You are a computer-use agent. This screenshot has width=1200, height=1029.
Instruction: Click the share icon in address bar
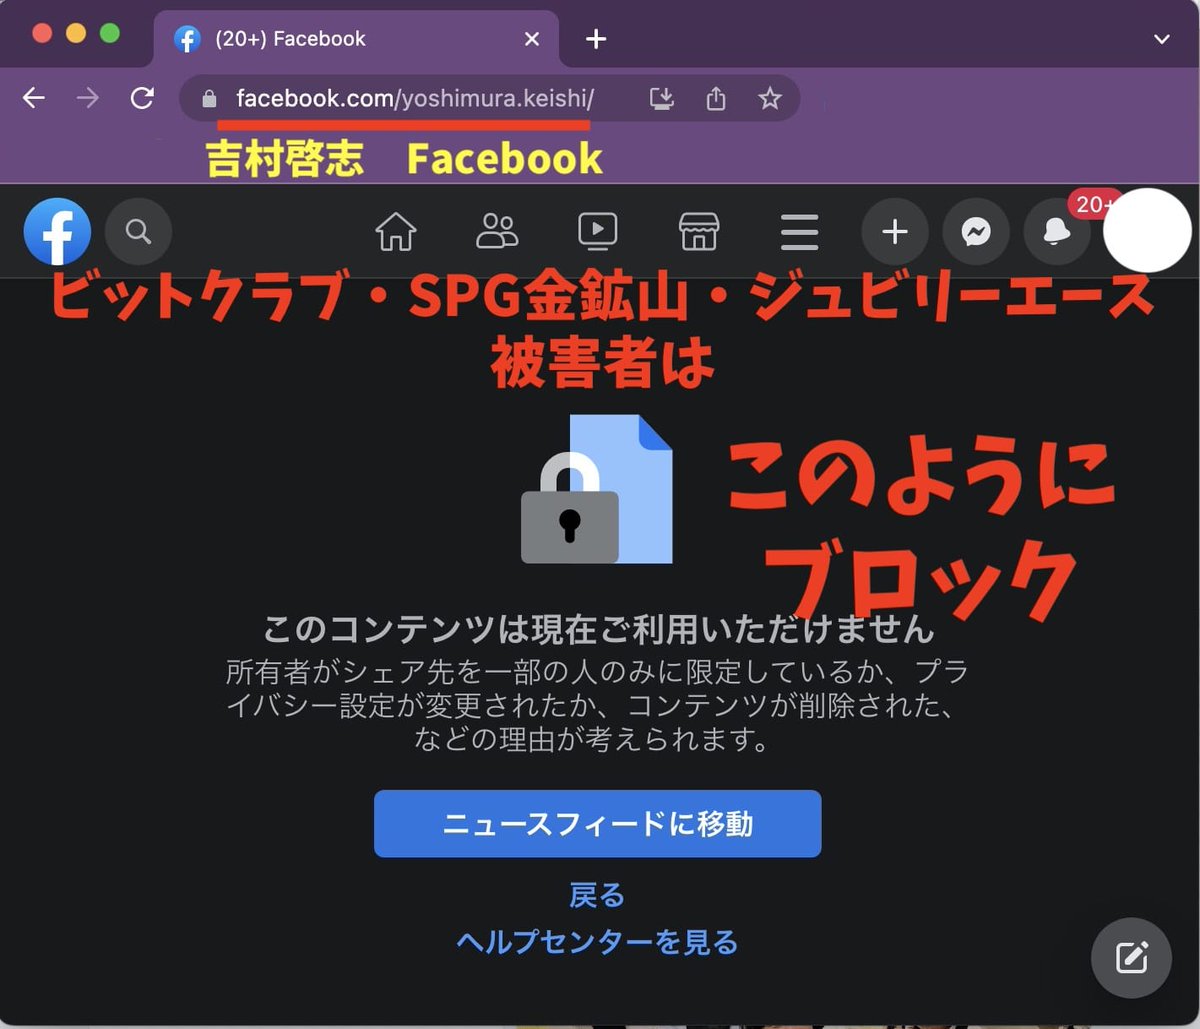715,98
